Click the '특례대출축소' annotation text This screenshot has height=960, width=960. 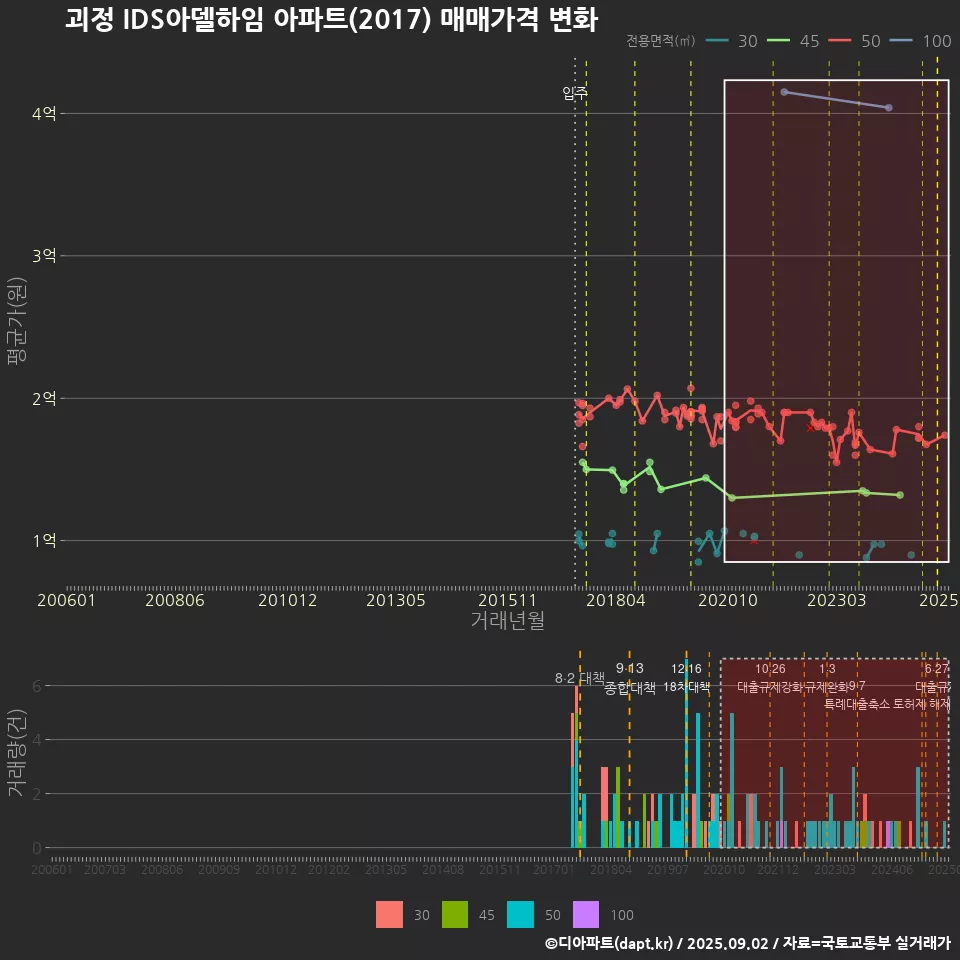pos(856,704)
